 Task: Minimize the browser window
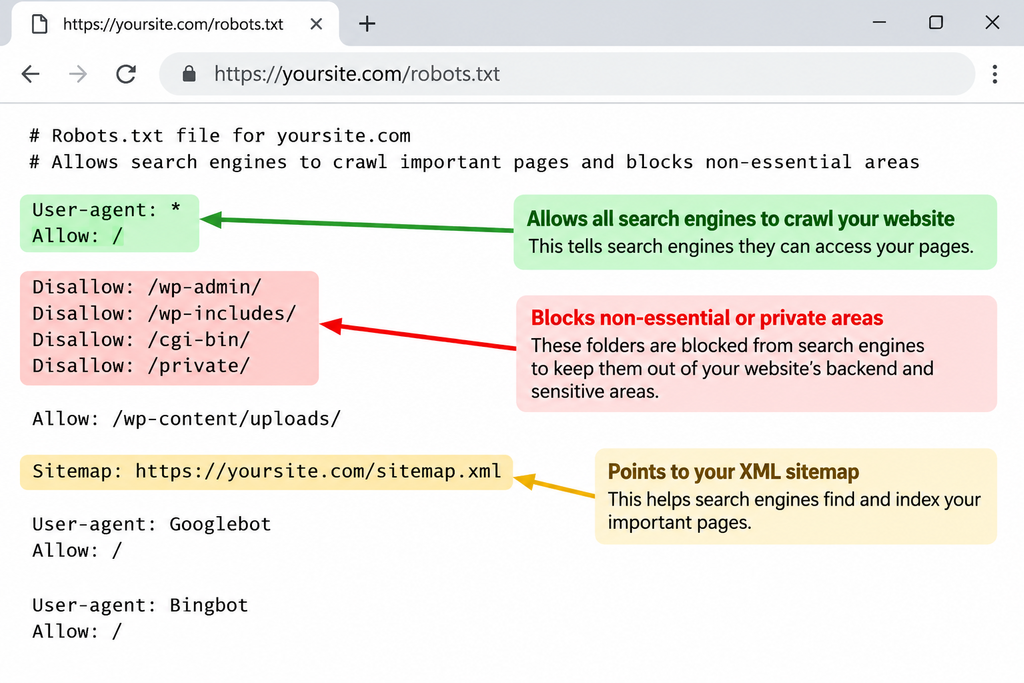[x=880, y=23]
